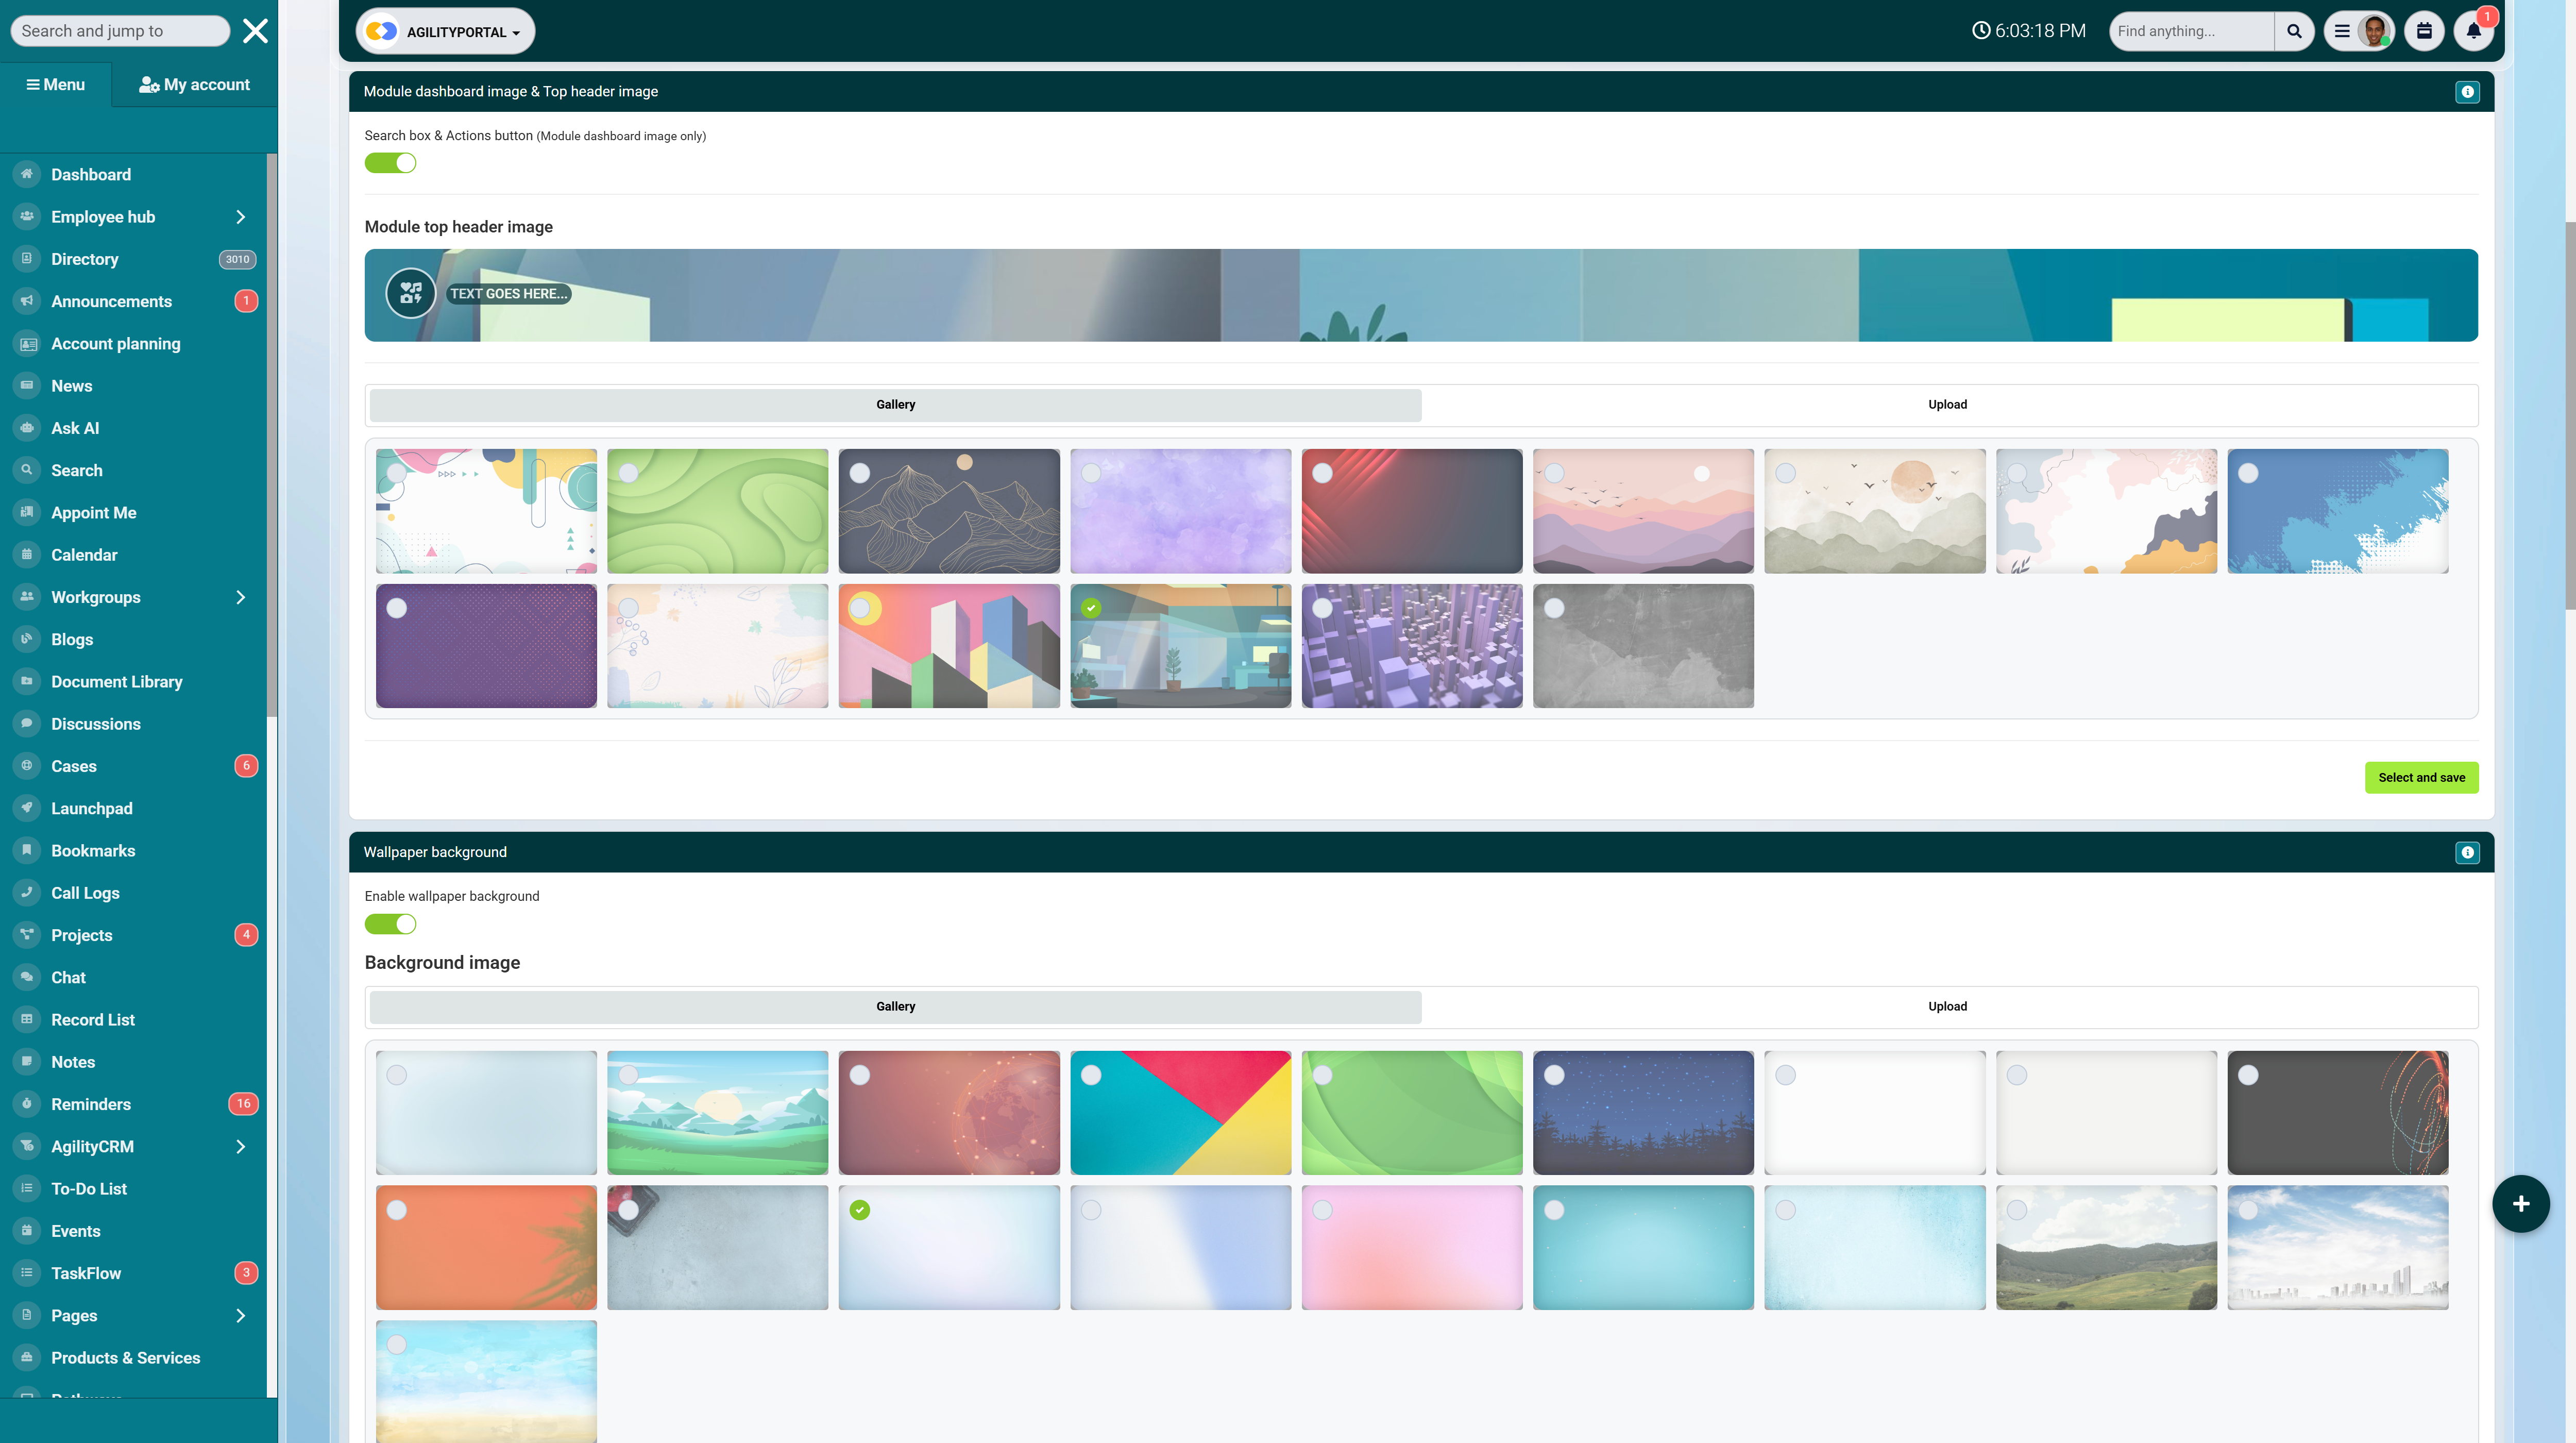Switch to Upload tab for header image
2576x1443 pixels.
pos(1946,404)
